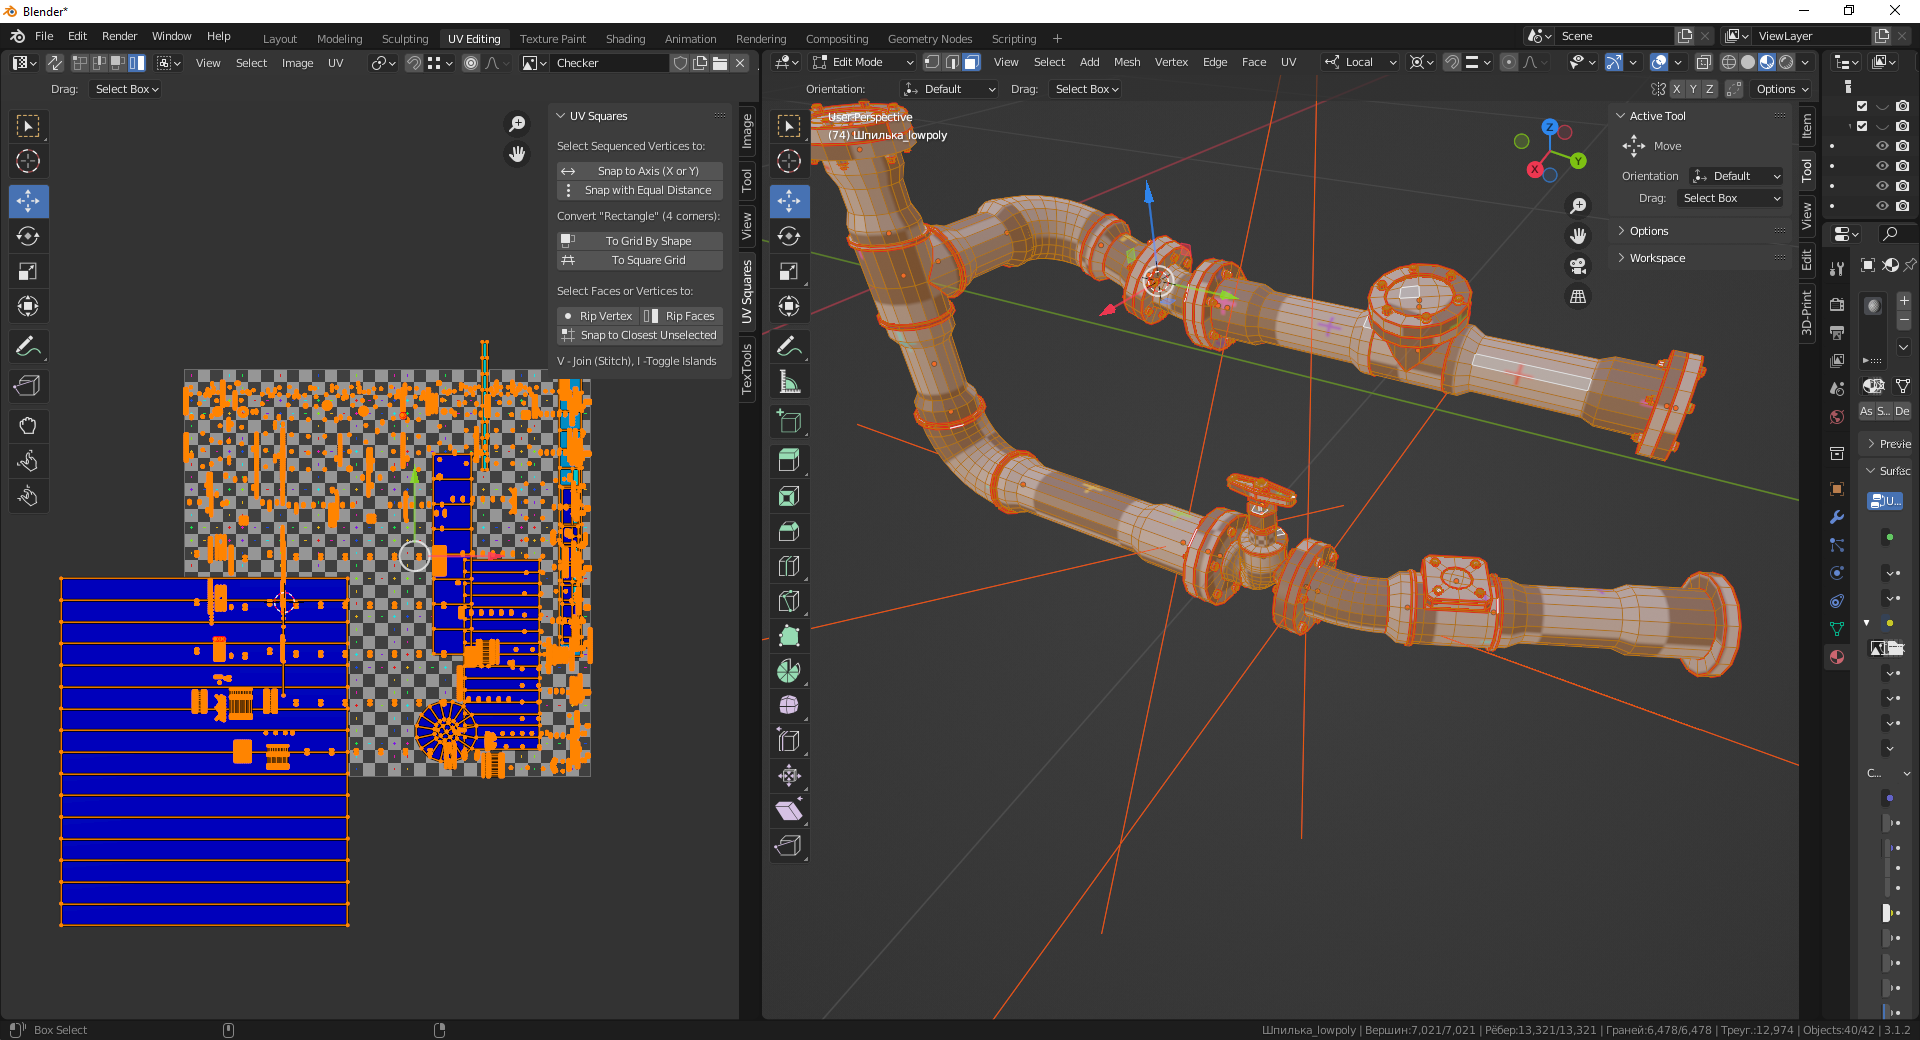Click the blue Z axis gizmo ball
Viewport: 1920px width, 1040px height.
click(1549, 127)
